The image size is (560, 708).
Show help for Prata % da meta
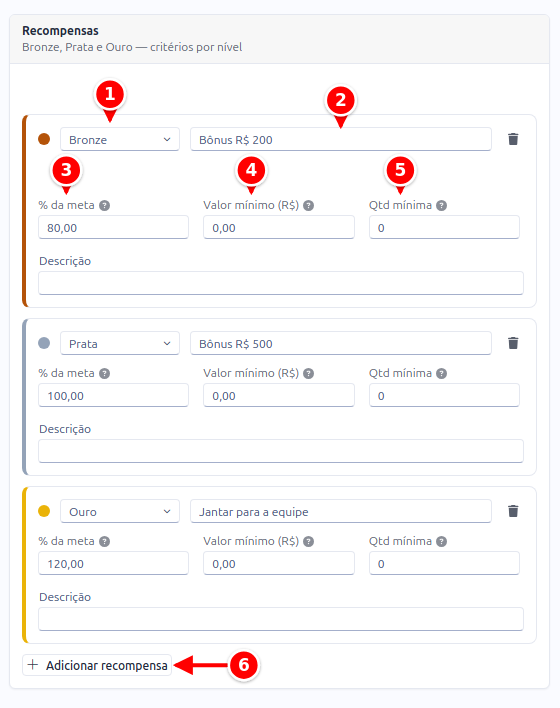click(x=104, y=373)
